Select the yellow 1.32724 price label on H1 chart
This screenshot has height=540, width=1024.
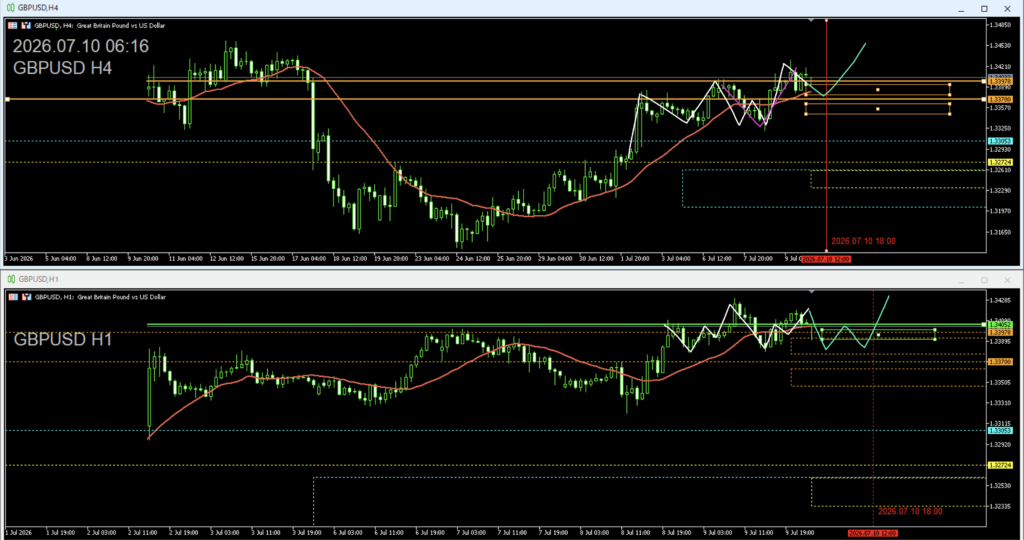(1000, 466)
